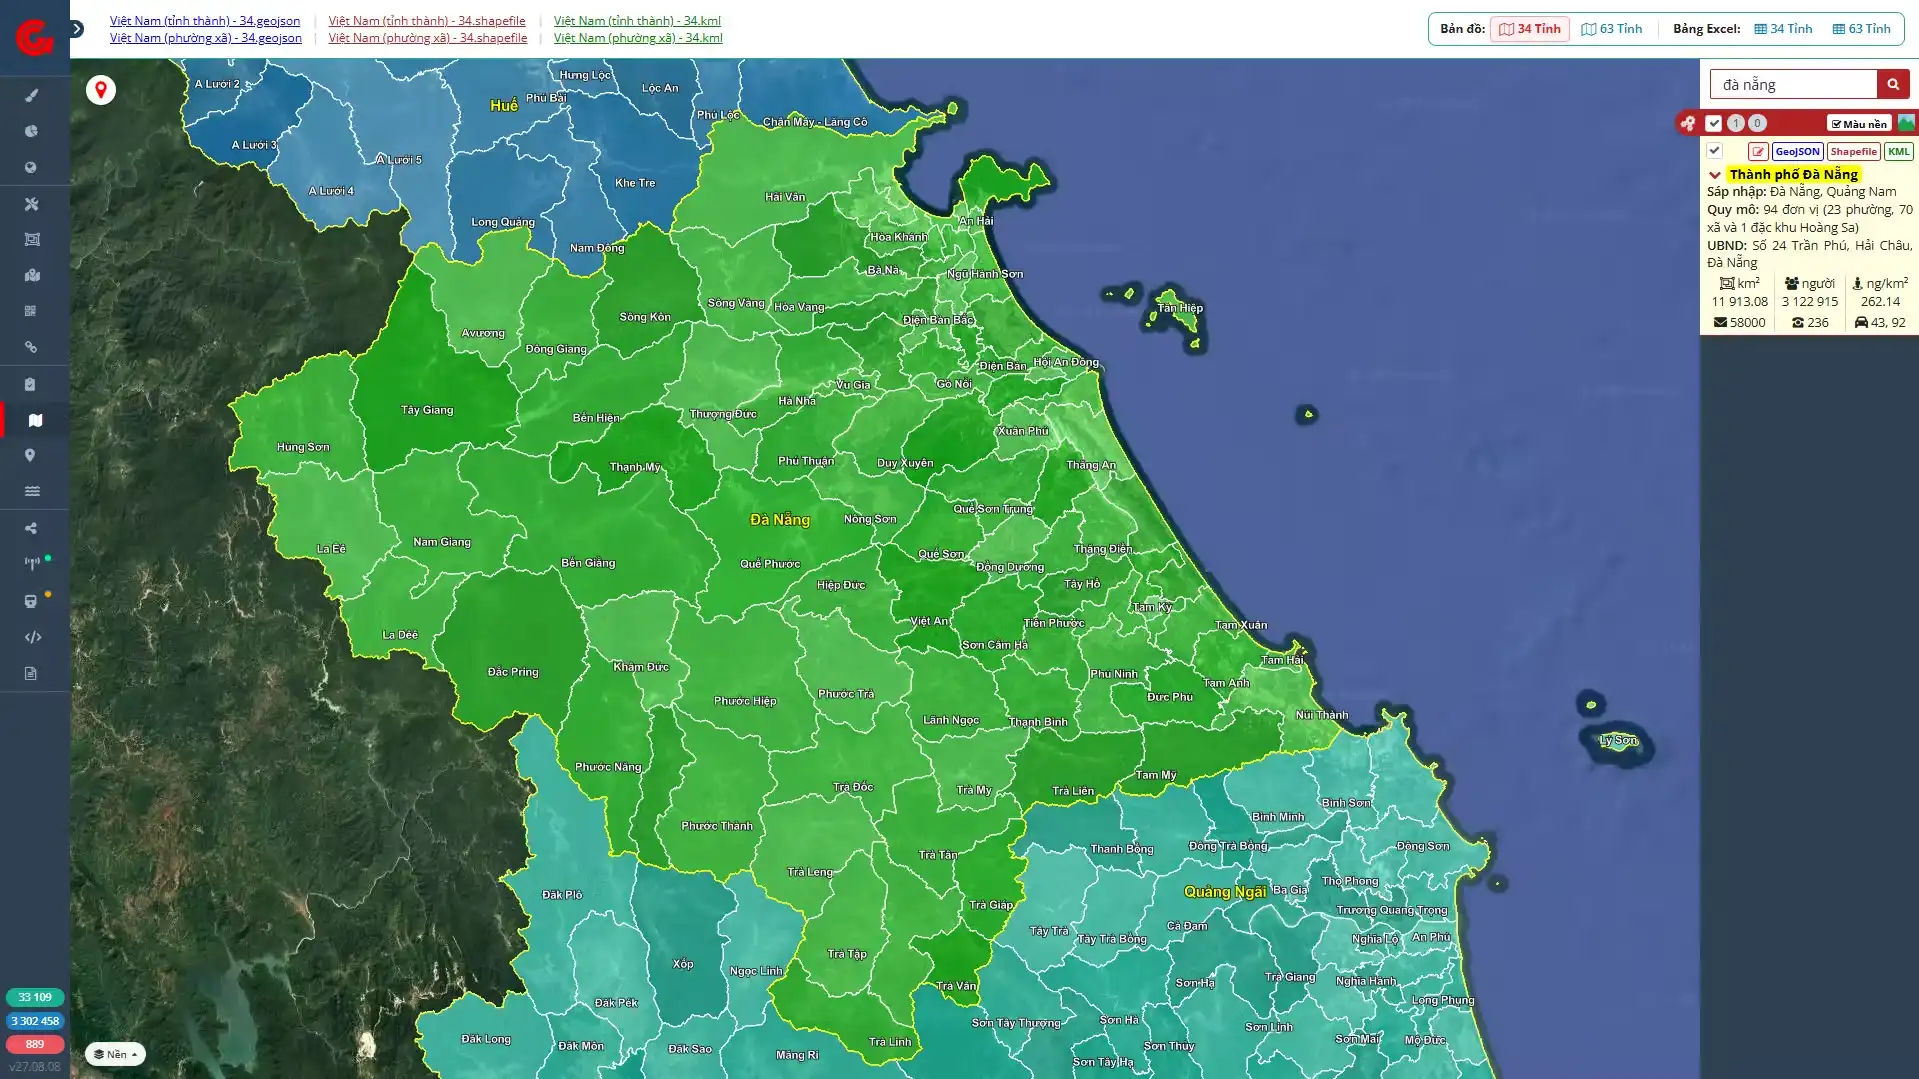Open the train transit icon
Screen dimensions: 1919x1079
[x=31, y=601]
